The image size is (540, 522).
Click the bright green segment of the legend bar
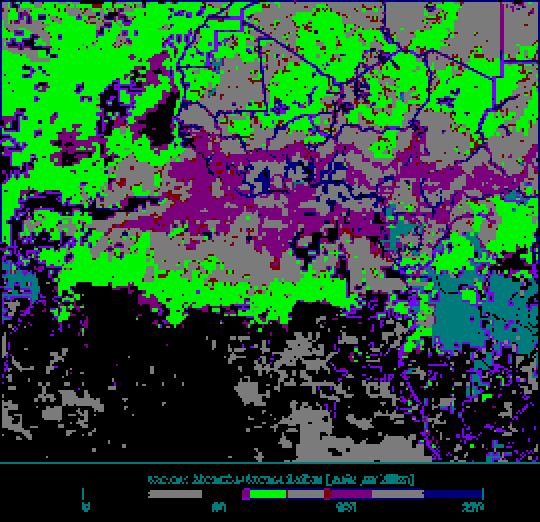pos(268,494)
